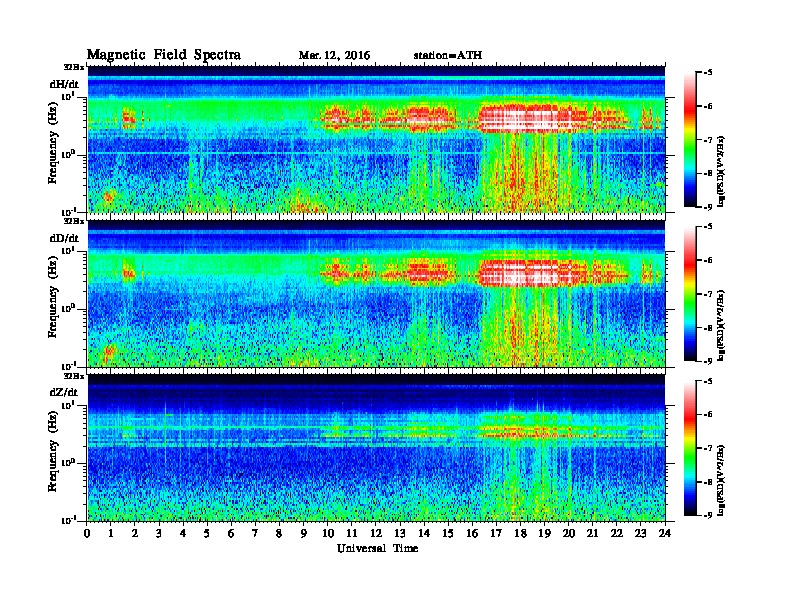Click hour "12" on the time axis
This screenshot has width=792, height=612.
click(376, 533)
